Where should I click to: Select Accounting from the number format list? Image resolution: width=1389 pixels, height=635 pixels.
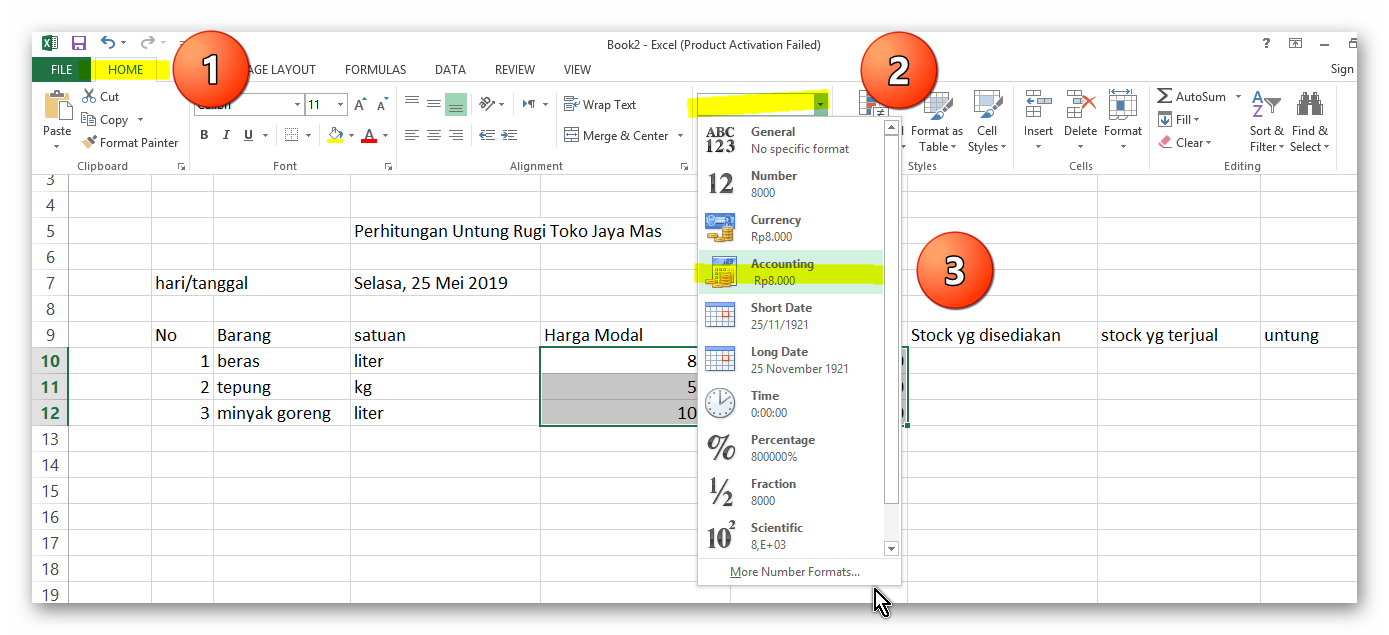[x=790, y=270]
